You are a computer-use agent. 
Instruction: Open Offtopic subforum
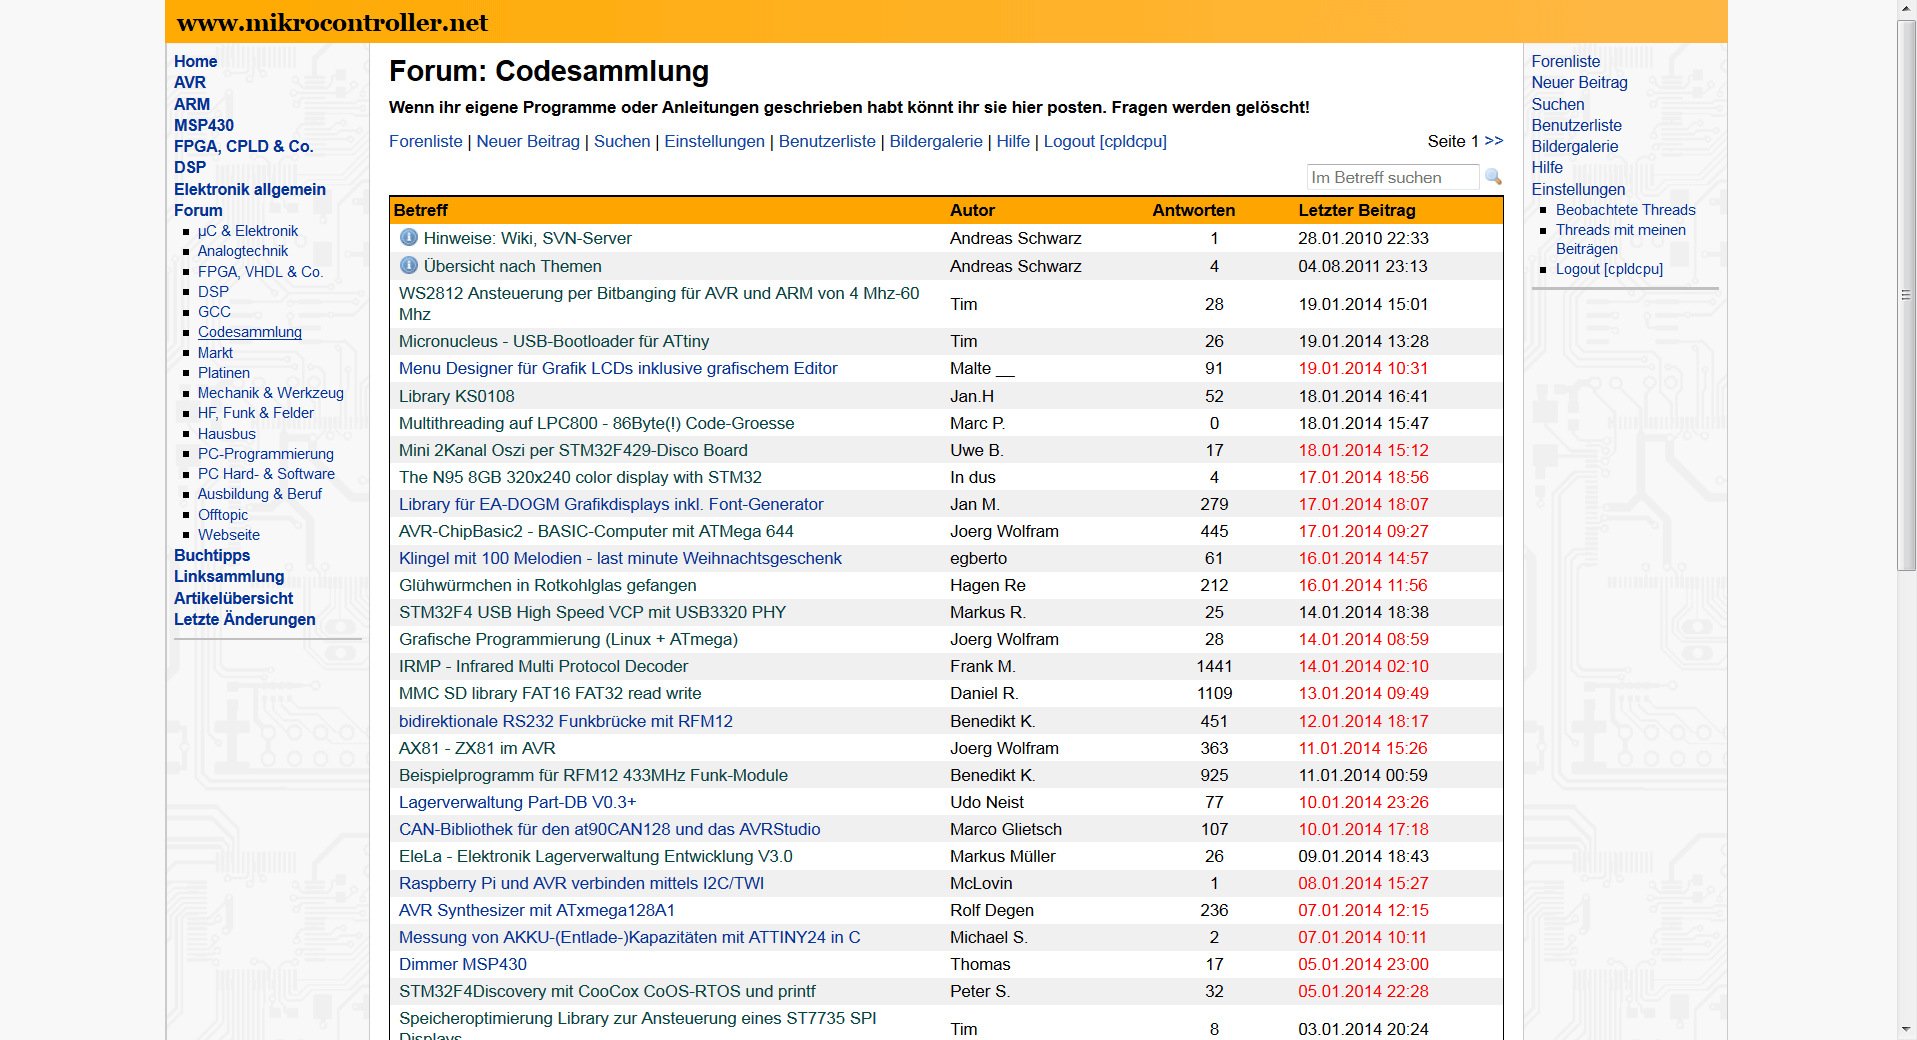[x=223, y=515]
